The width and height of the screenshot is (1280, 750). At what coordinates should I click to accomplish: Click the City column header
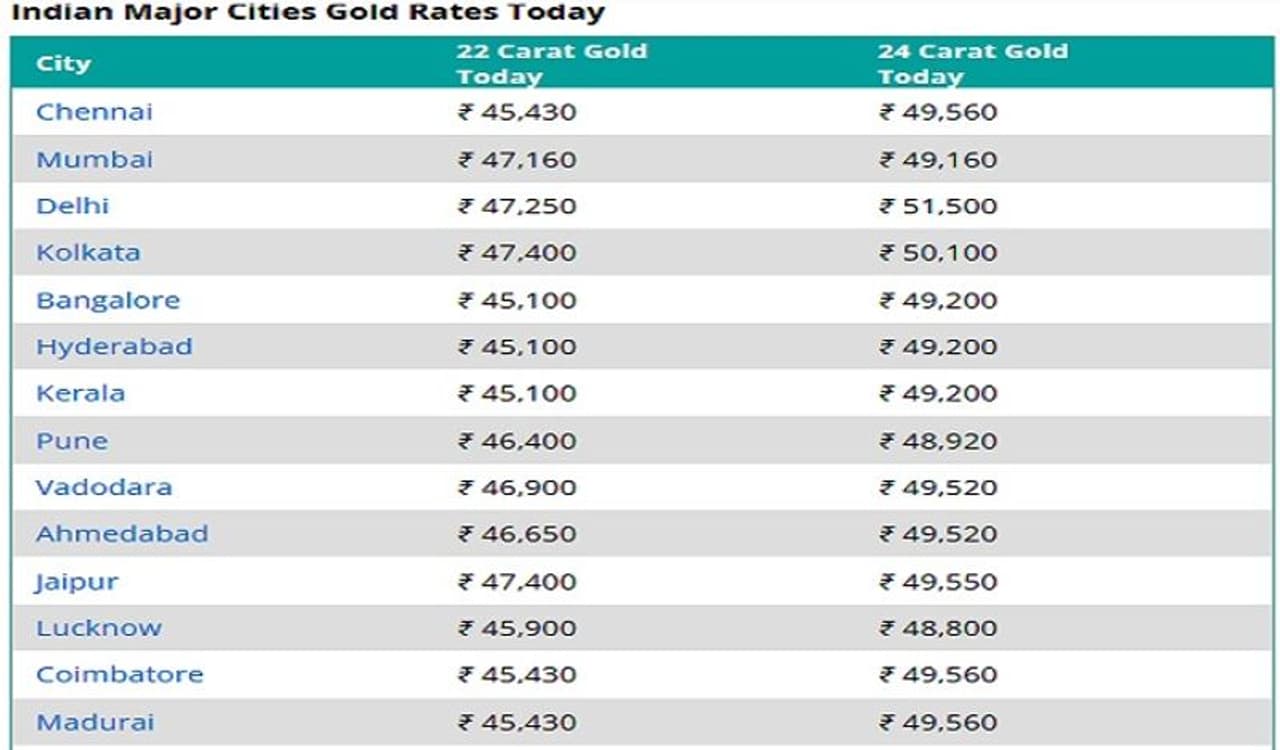pyautogui.click(x=63, y=63)
